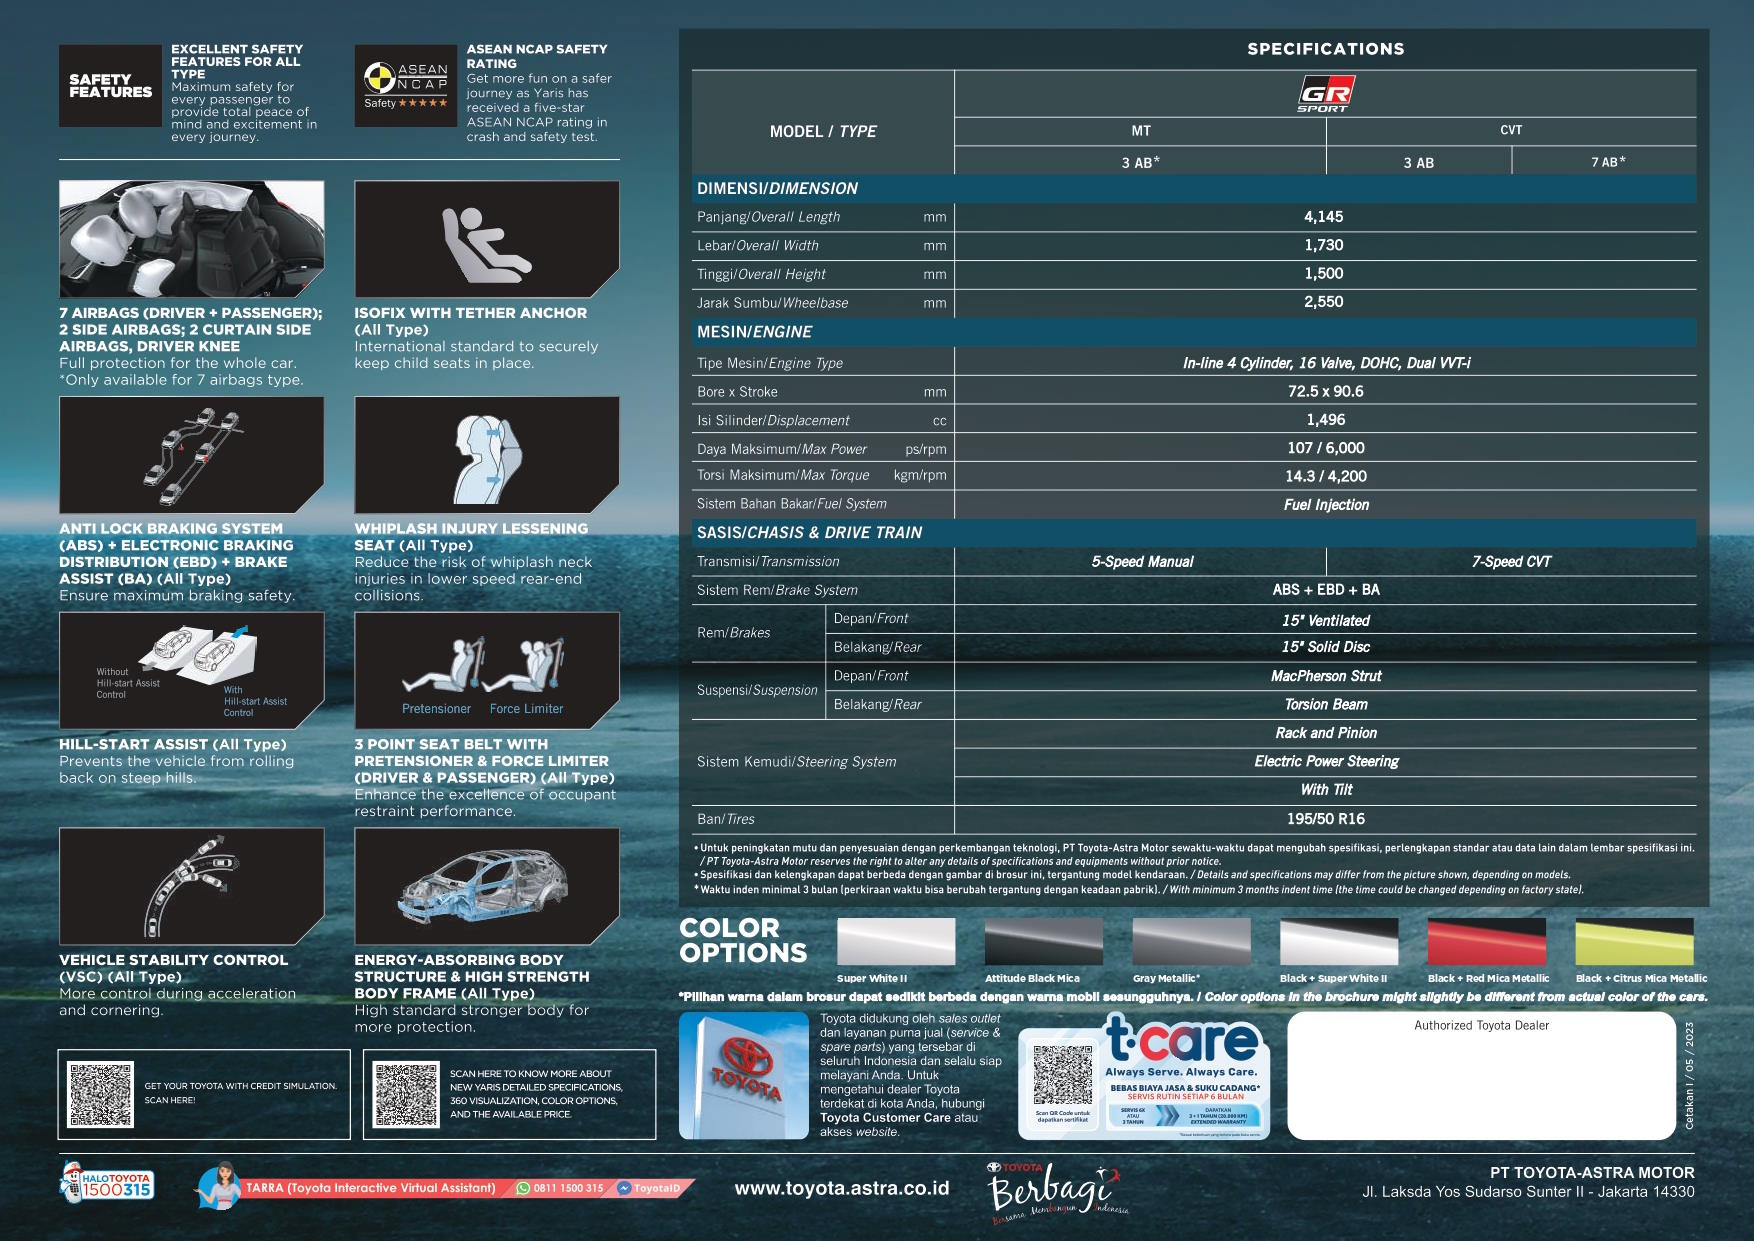
Task: Click the CVT column header
Action: tap(1511, 131)
